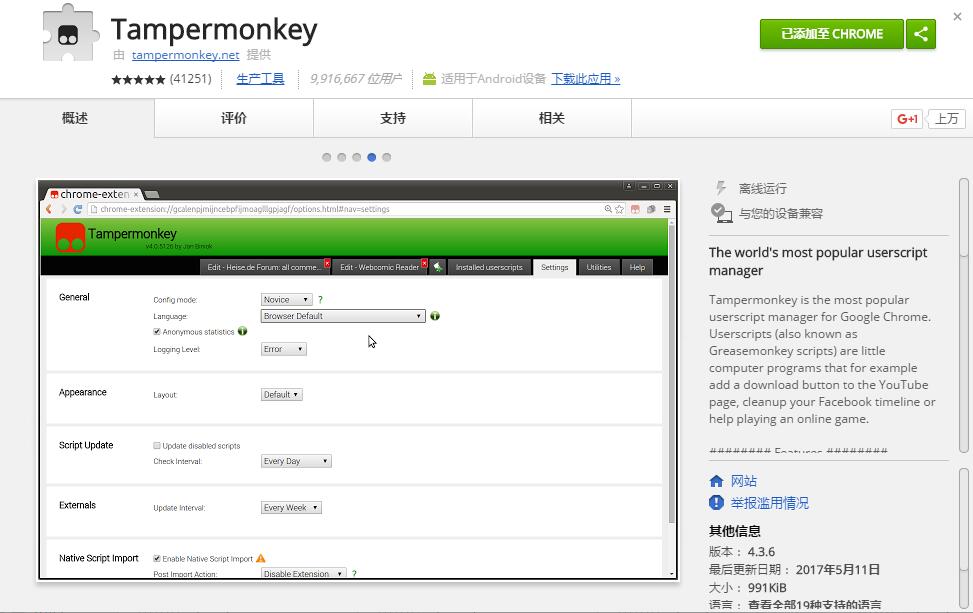Select the Settings tab in the preview

pyautogui.click(x=554, y=267)
